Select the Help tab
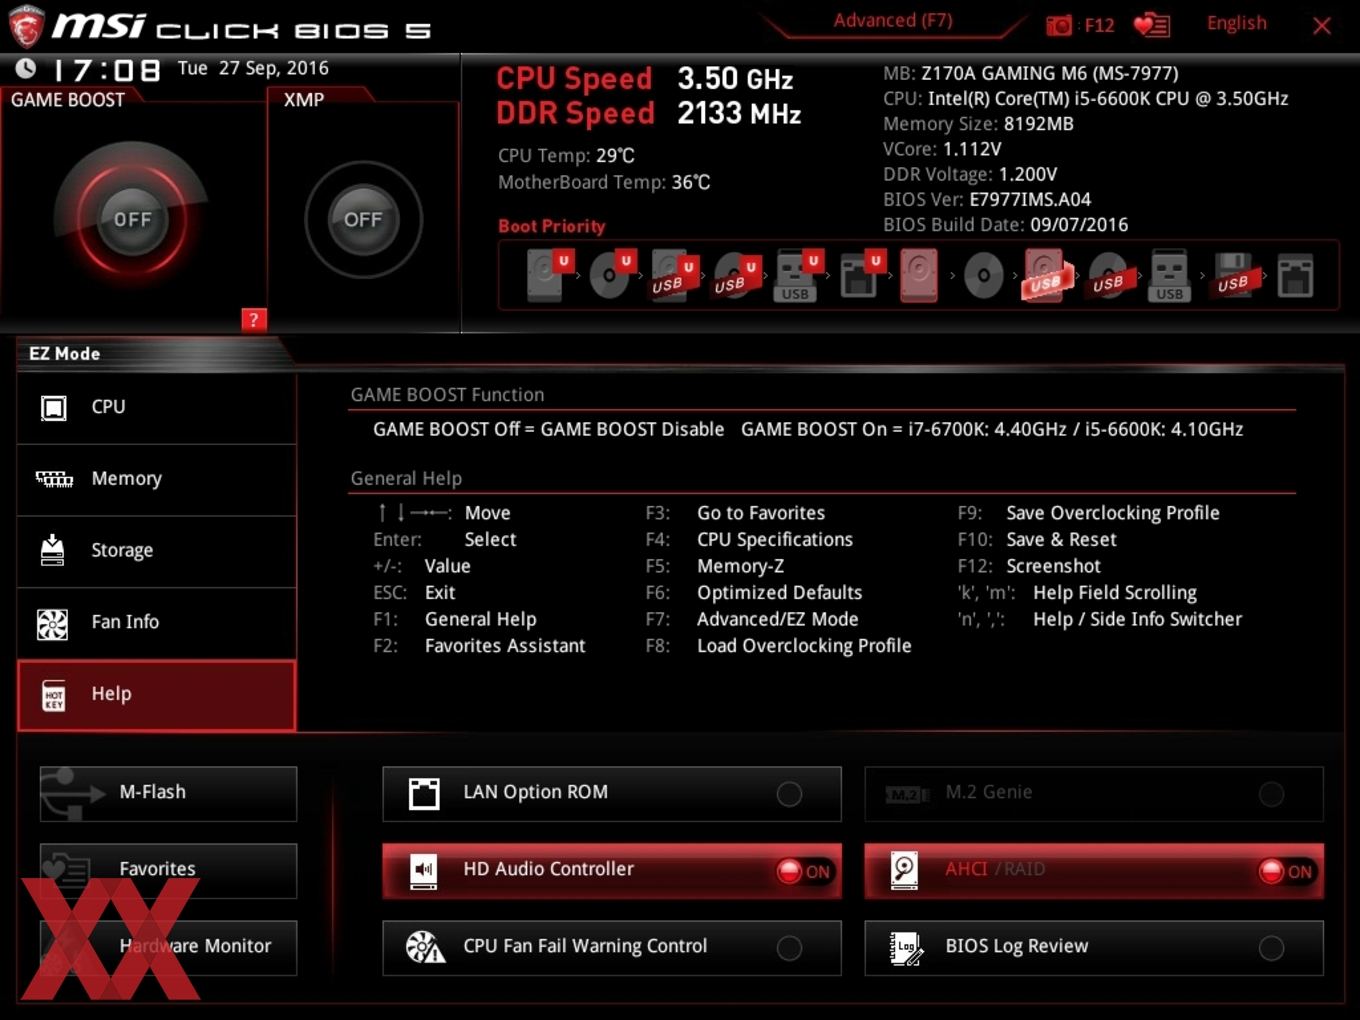 pyautogui.click(x=157, y=695)
